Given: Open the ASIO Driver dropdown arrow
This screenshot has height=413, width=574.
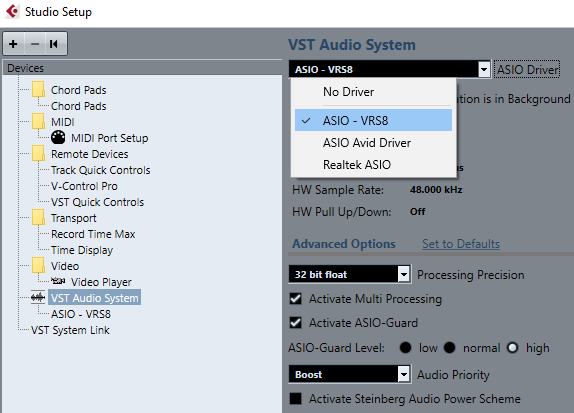Looking at the screenshot, I should point(484,69).
